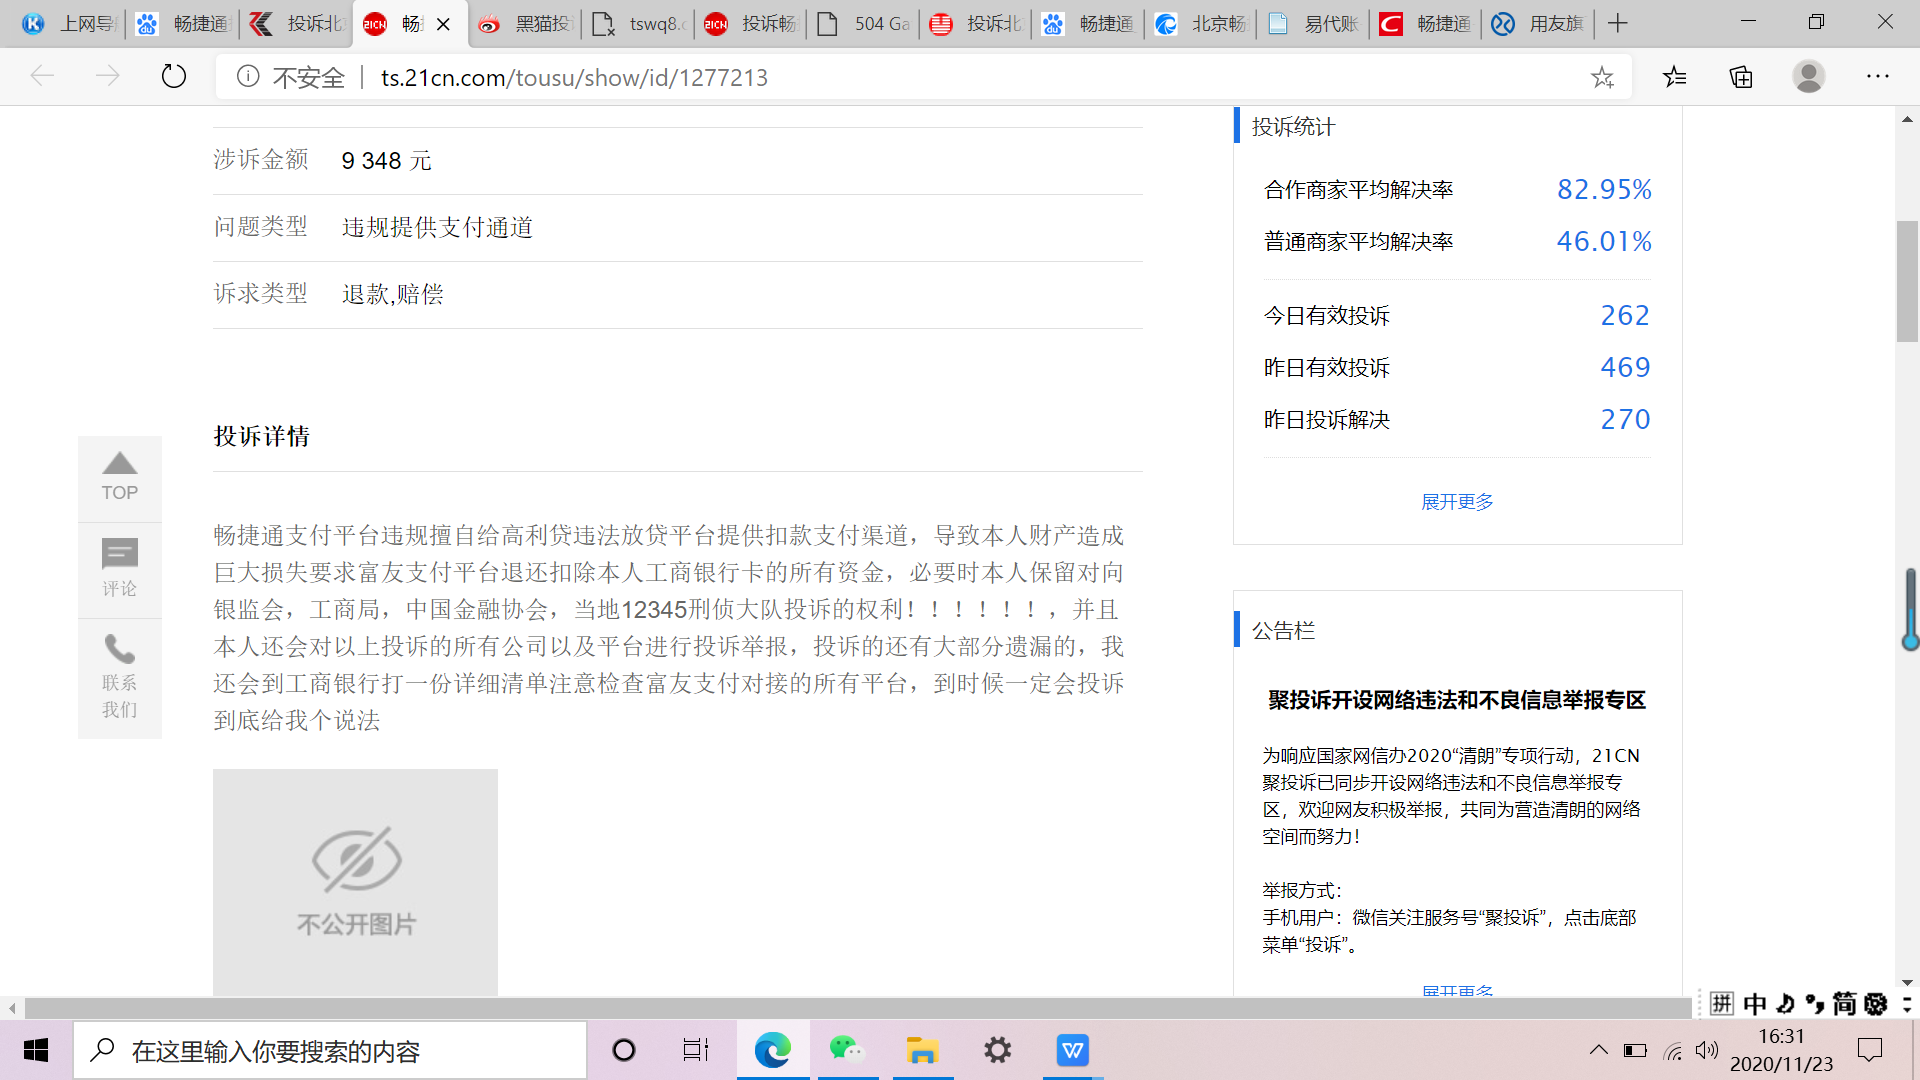Viewport: 1920px width, 1080px height.
Task: Click the TOP back-to-top arrow
Action: pyautogui.click(x=119, y=476)
